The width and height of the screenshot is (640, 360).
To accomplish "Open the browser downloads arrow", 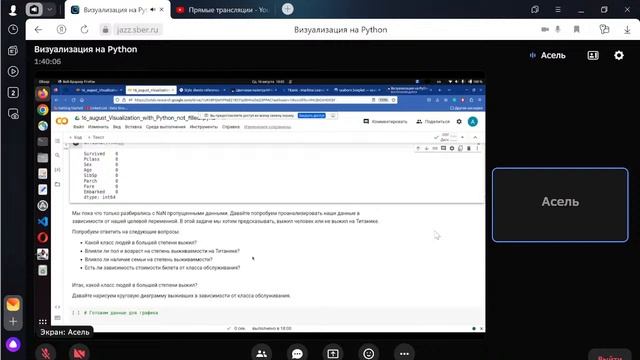I will (627, 30).
